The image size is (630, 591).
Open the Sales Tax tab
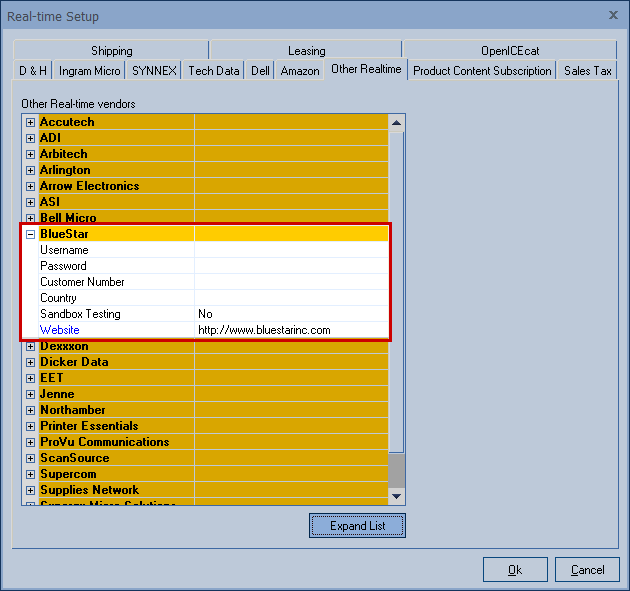click(x=587, y=71)
